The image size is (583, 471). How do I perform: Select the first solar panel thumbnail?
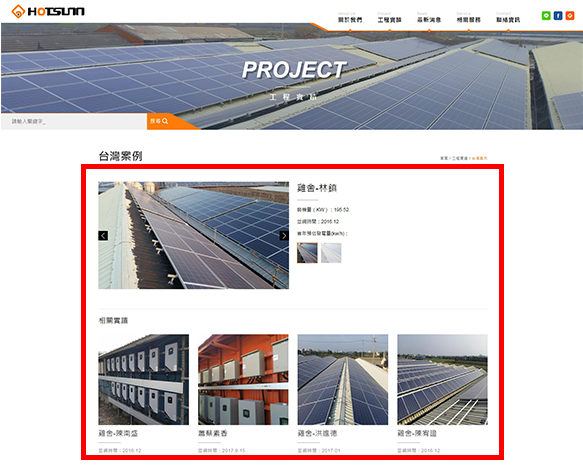tap(307, 253)
